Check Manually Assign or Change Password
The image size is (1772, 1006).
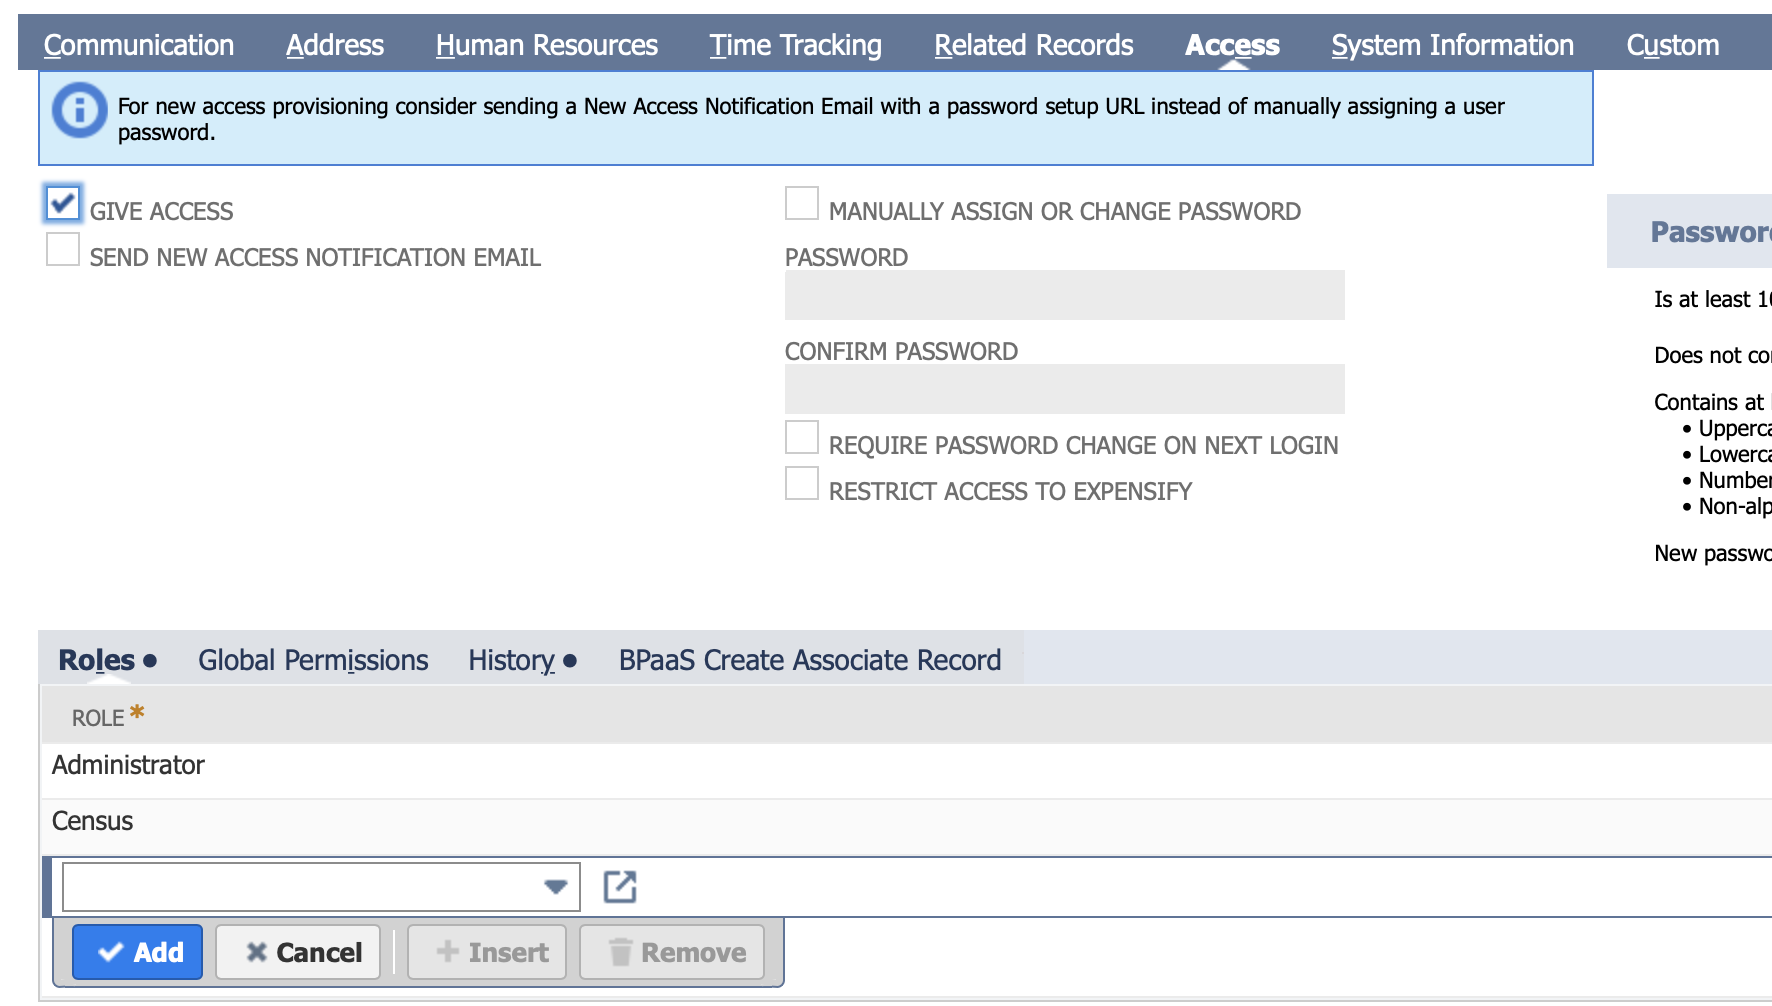tap(802, 203)
